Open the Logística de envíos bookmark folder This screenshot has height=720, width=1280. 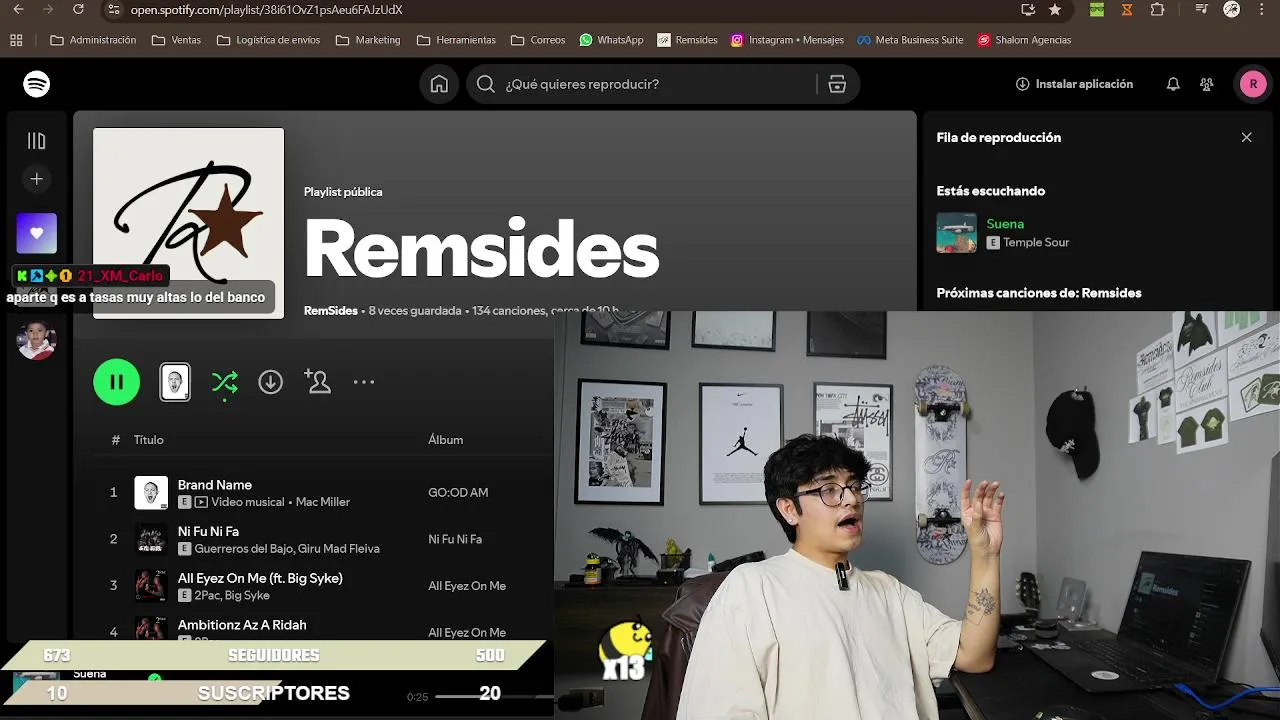[268, 40]
